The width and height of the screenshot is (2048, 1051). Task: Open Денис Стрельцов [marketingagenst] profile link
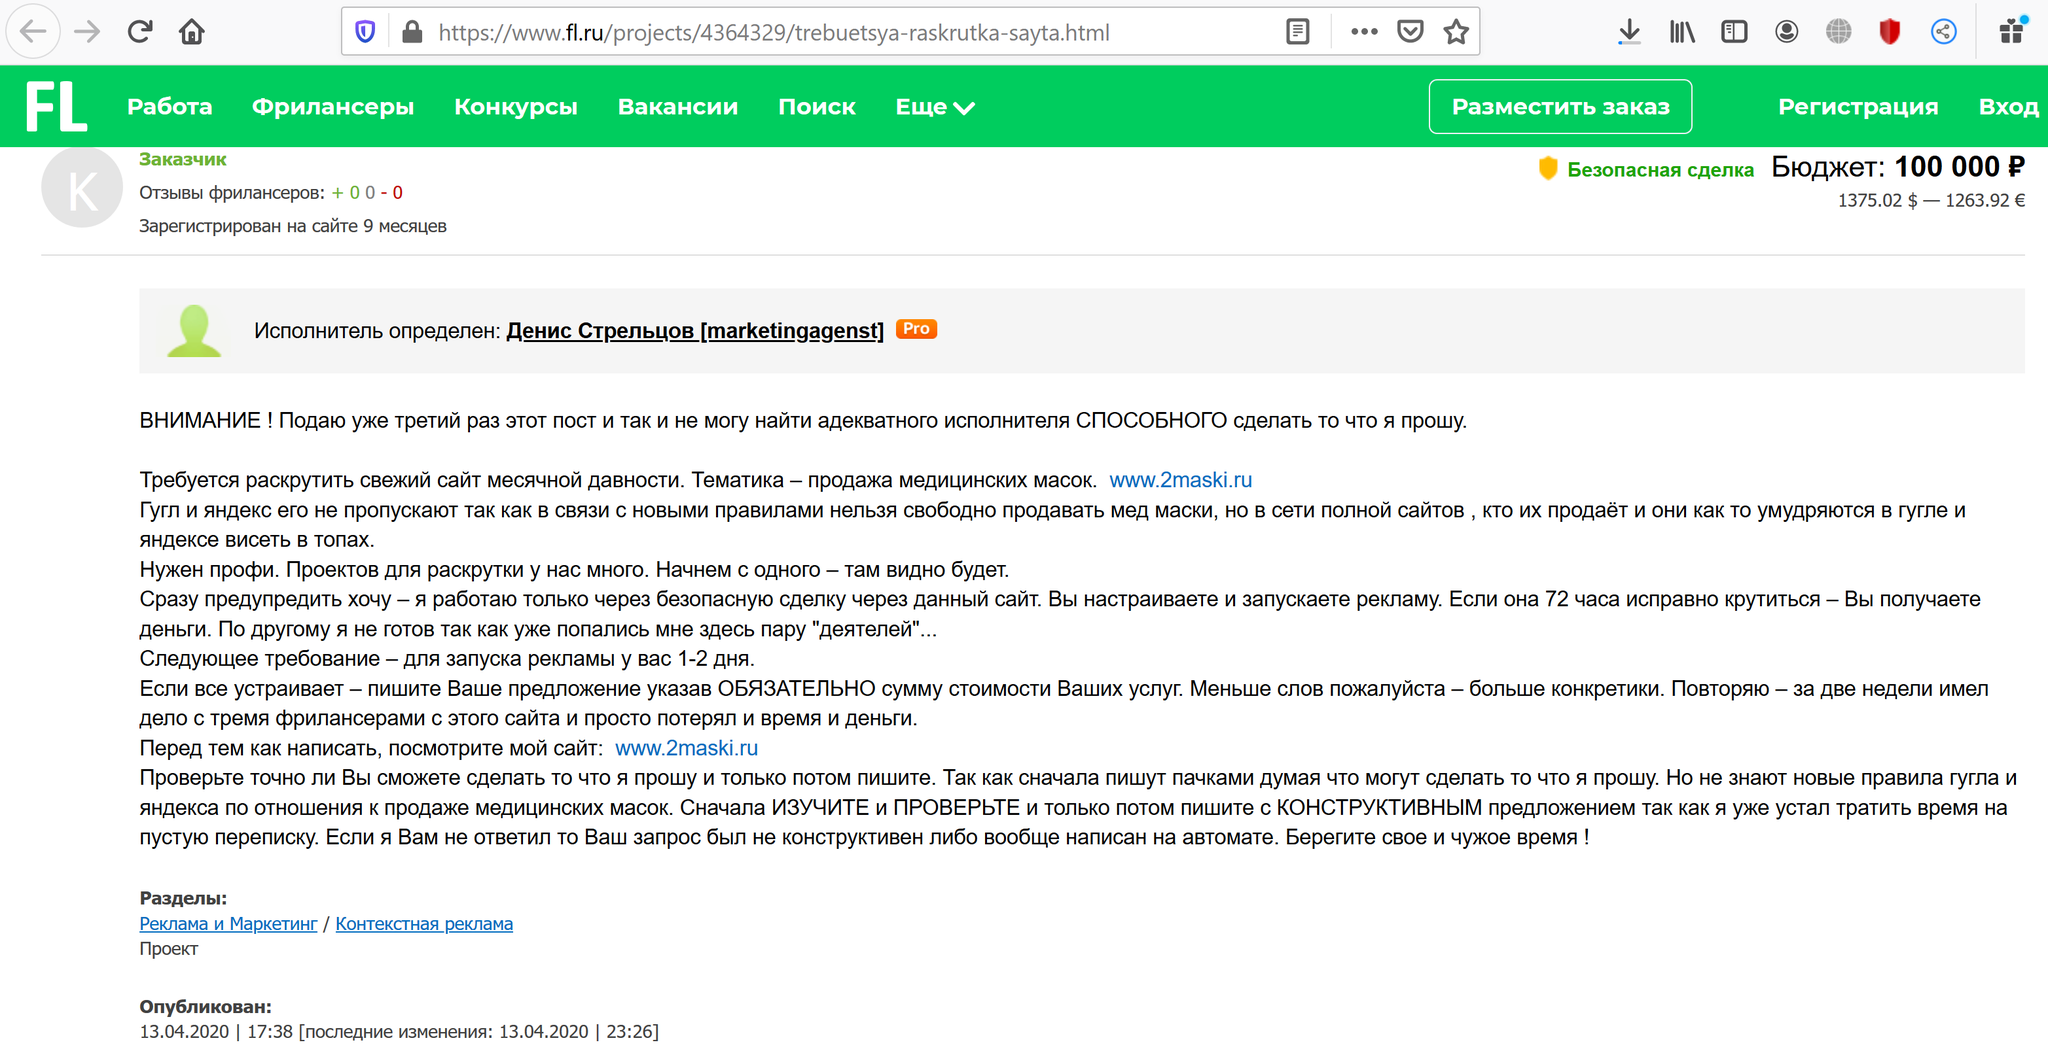[695, 330]
